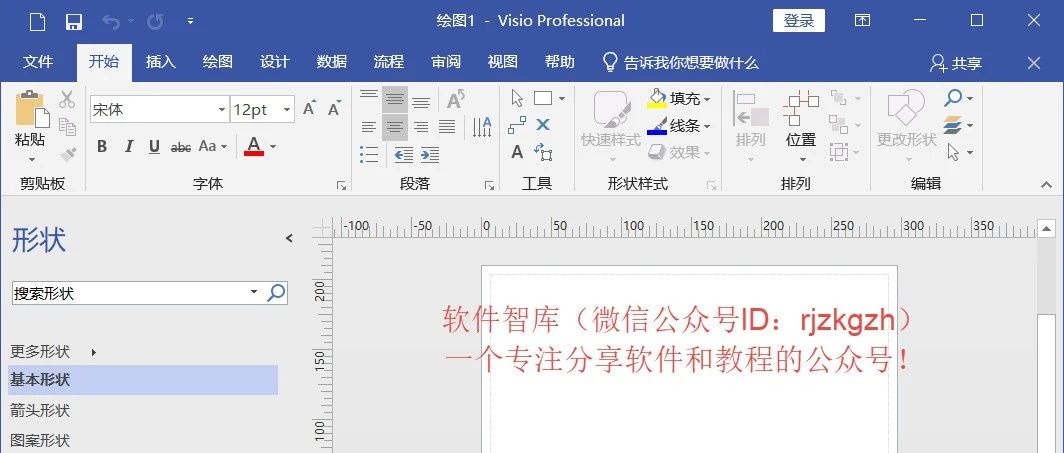Apply the red font color A
1064x453 pixels.
(254, 146)
